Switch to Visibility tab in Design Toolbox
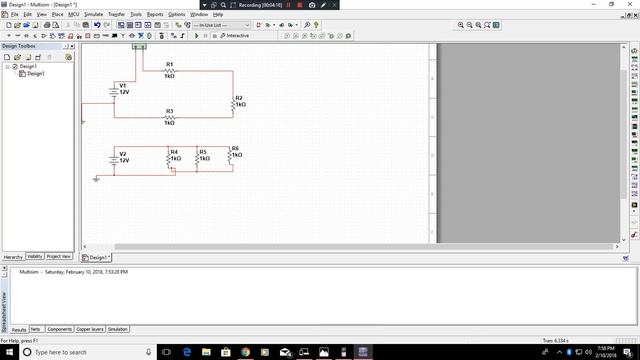640x360 pixels. (x=35, y=256)
